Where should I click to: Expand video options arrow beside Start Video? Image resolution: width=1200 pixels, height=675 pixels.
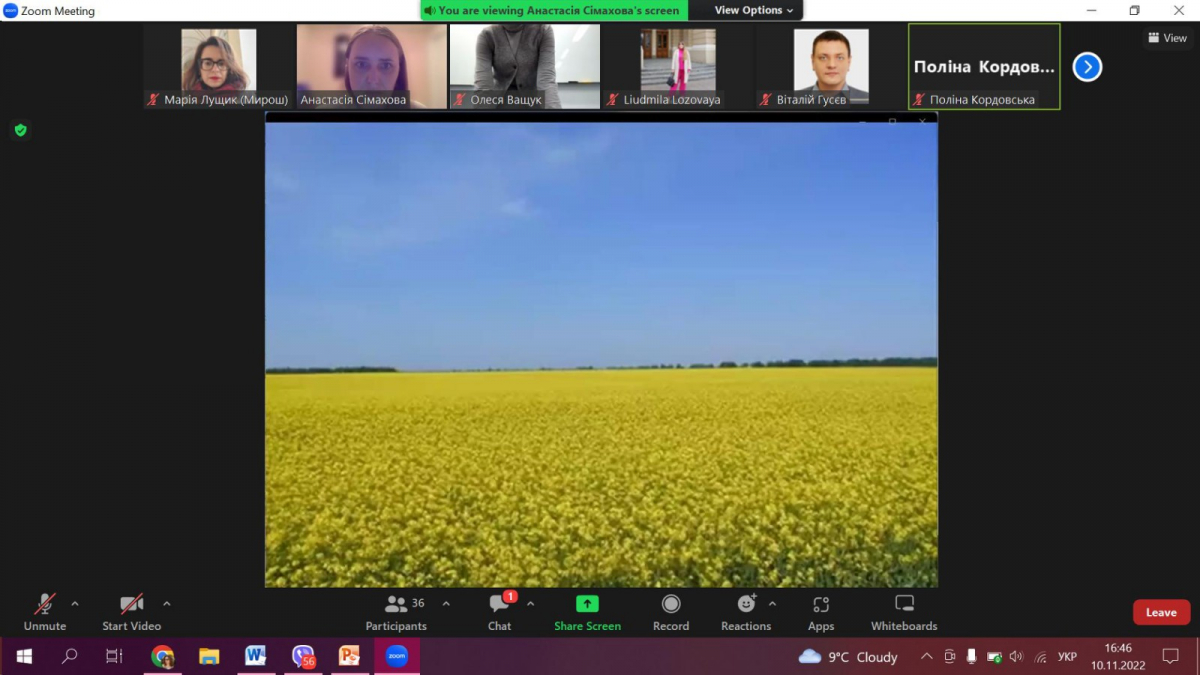(x=167, y=604)
